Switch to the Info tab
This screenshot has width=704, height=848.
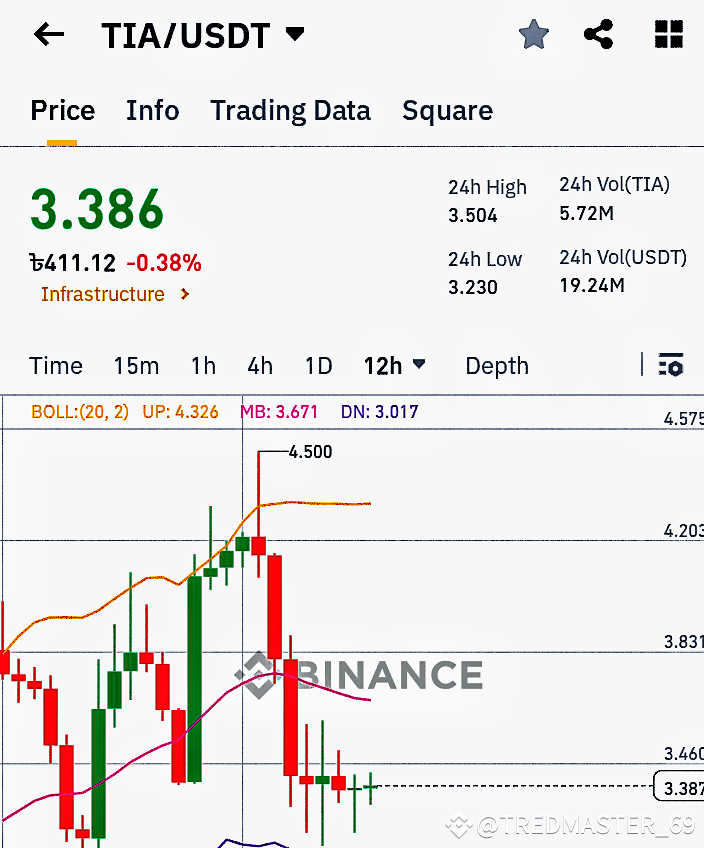click(x=152, y=111)
